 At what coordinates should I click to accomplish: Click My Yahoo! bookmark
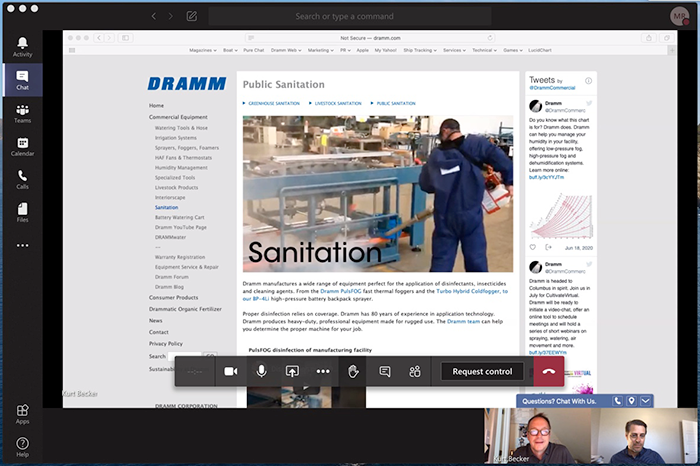coord(386,50)
